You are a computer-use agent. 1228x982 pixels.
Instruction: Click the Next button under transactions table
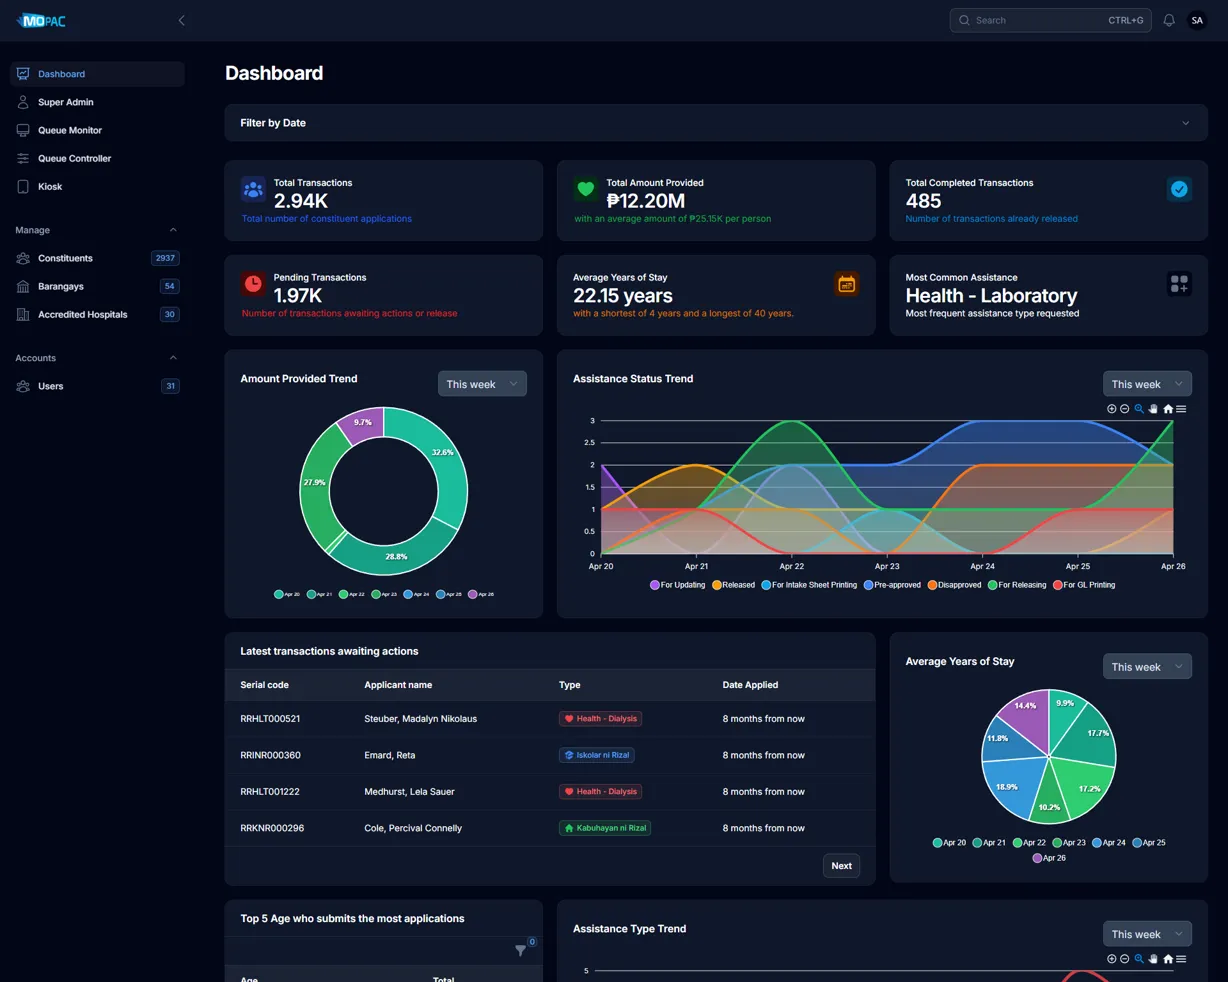(x=842, y=866)
